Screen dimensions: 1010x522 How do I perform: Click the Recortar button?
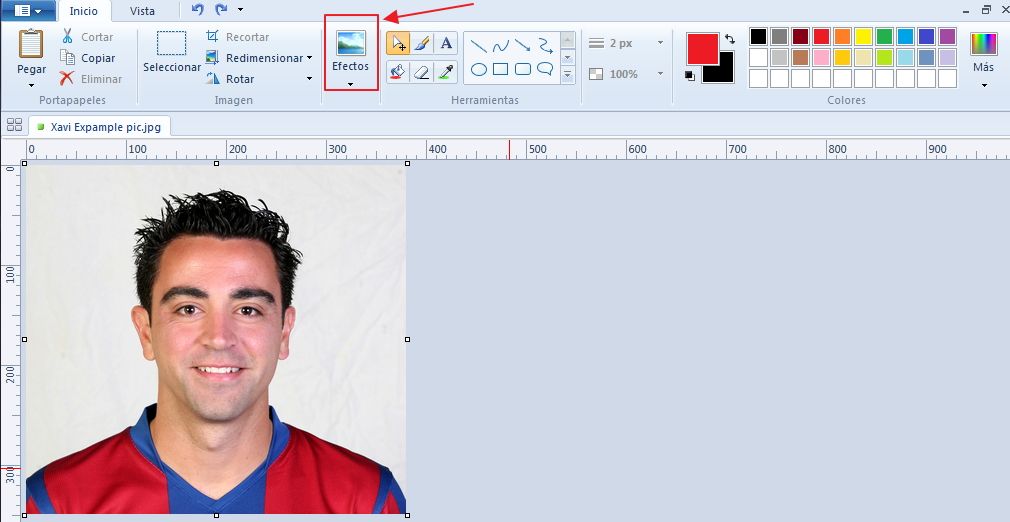point(238,37)
